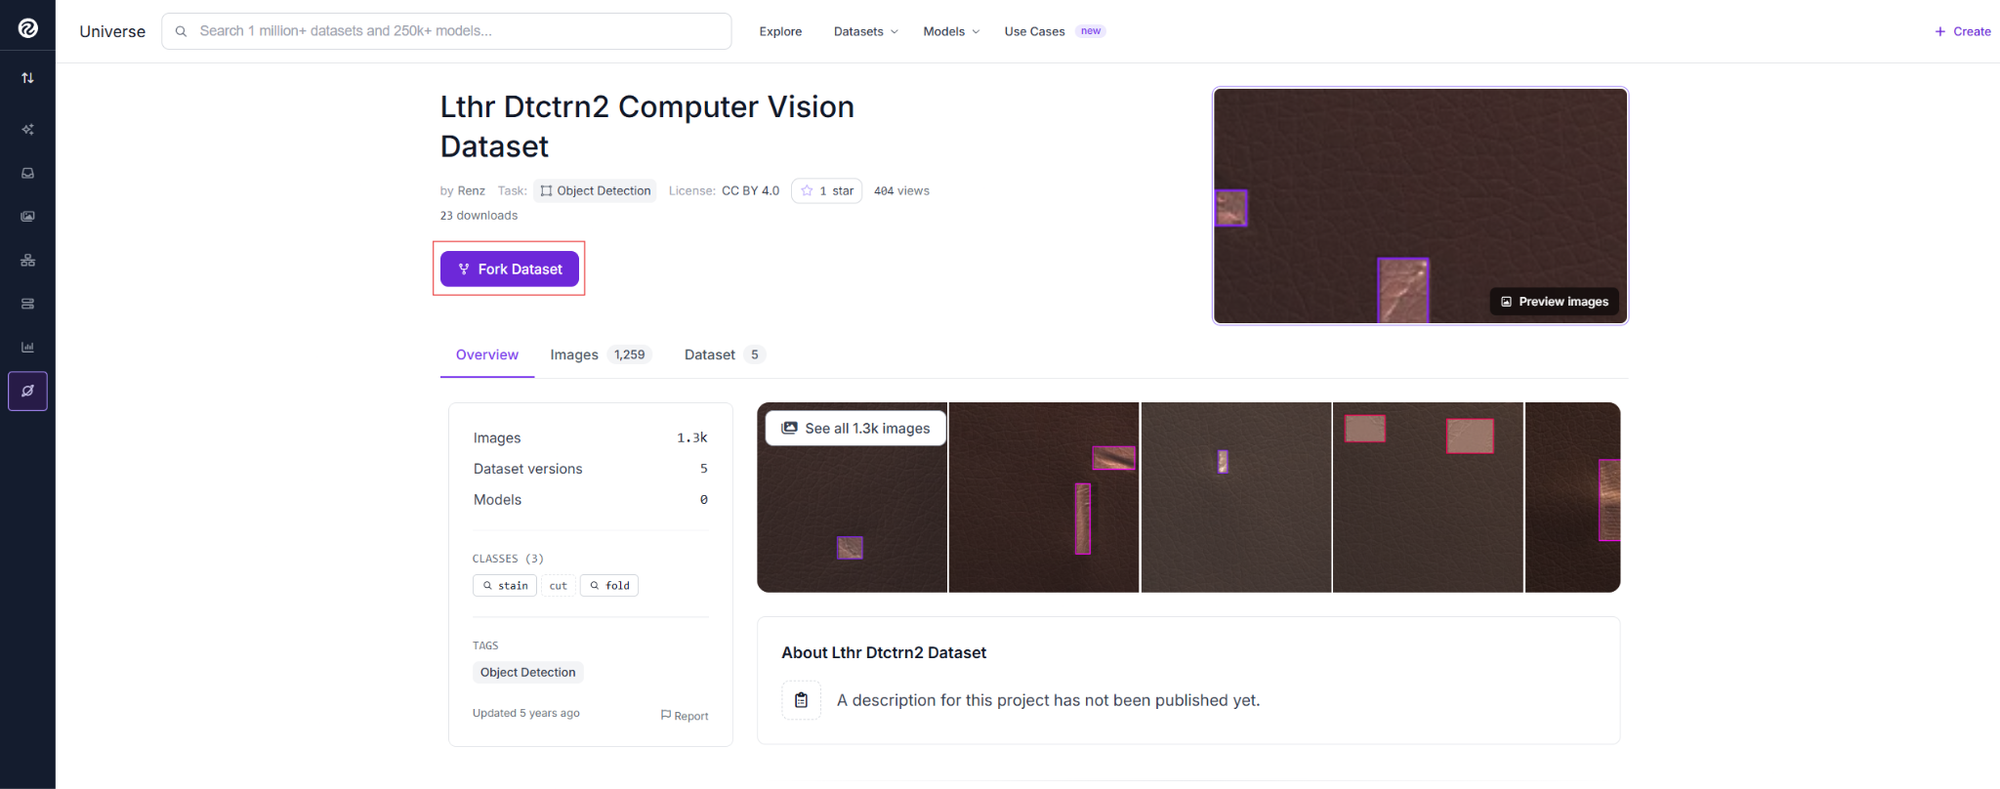Click the Object Detection tag chip

click(528, 672)
